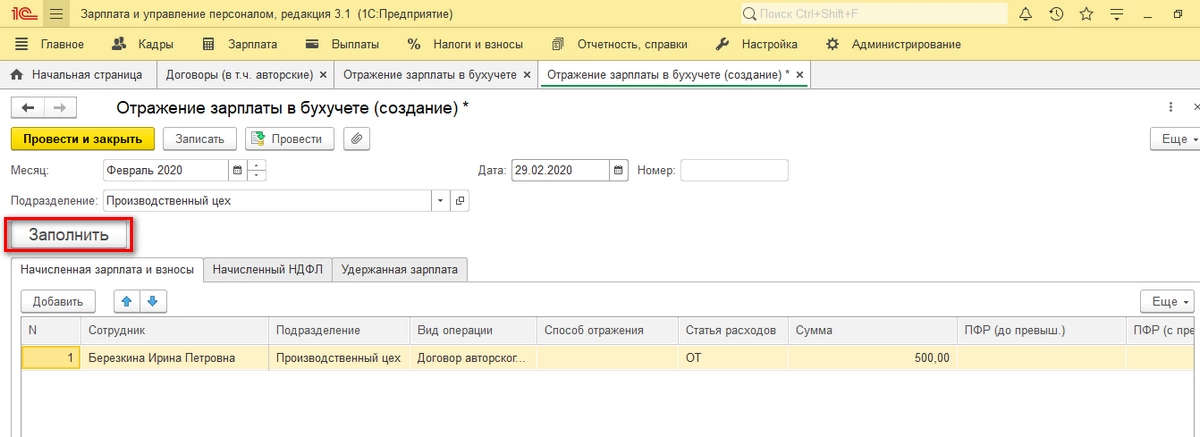
Task: Click the paperclip attachments icon
Action: [357, 139]
